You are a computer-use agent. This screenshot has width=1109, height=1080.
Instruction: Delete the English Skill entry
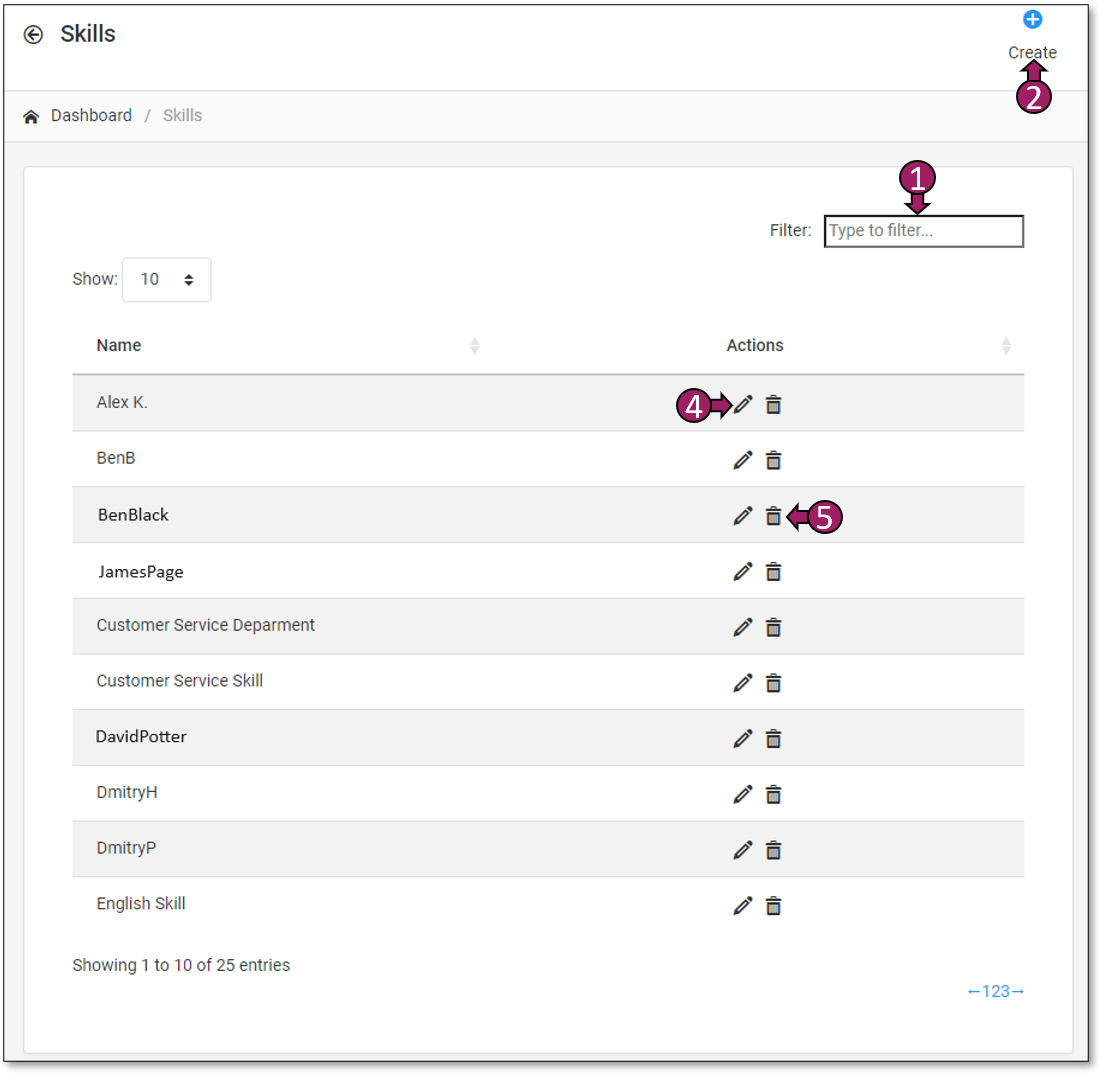click(773, 906)
